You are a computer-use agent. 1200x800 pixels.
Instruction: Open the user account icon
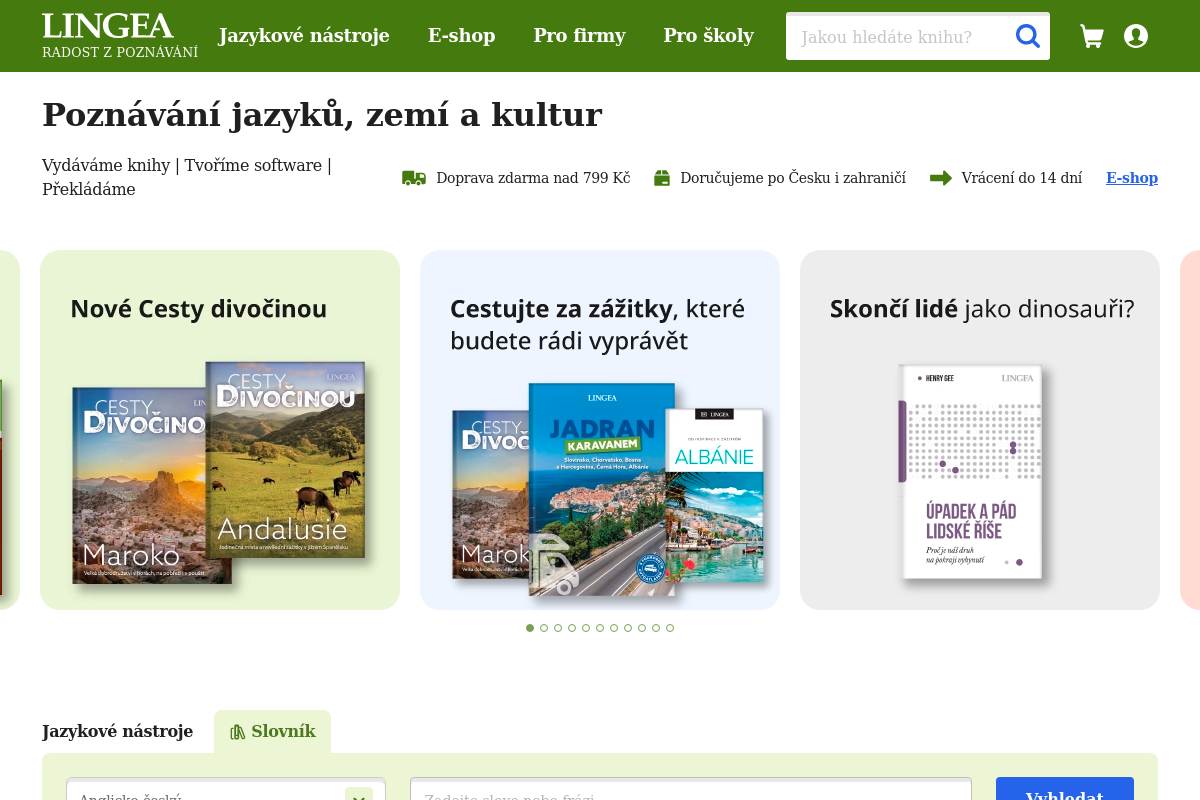point(1136,36)
